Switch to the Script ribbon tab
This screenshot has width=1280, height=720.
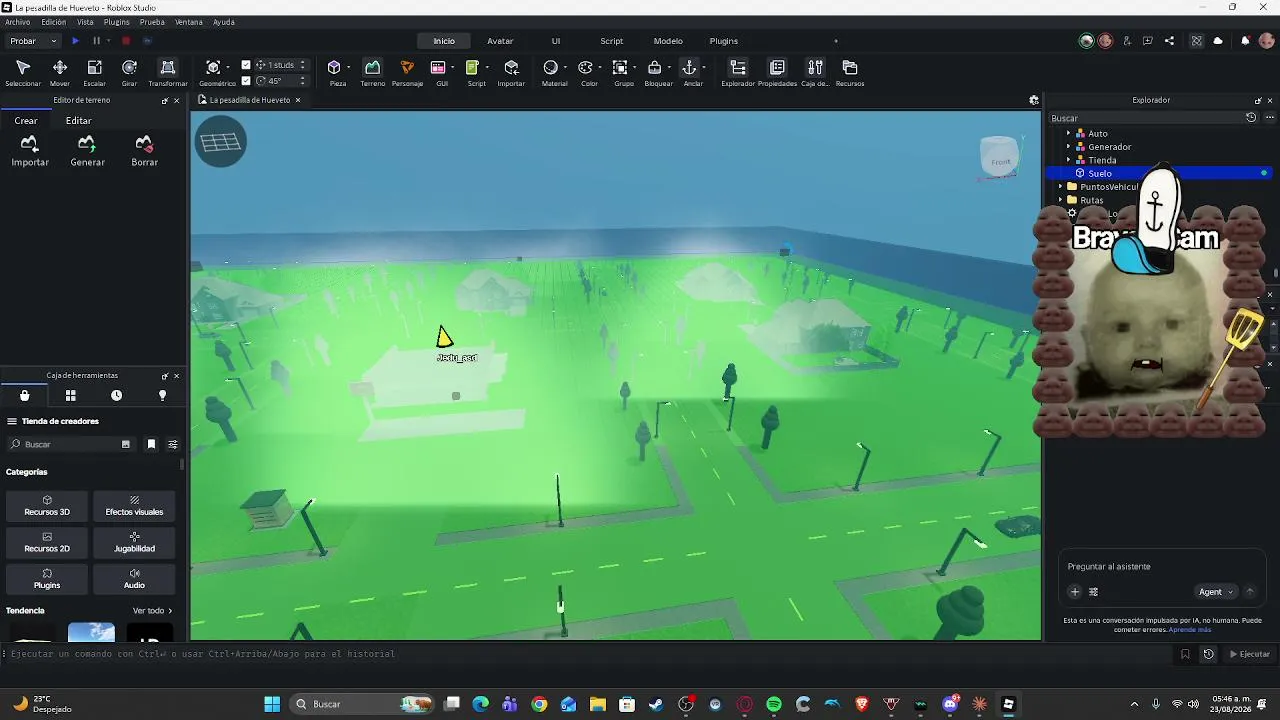click(611, 41)
